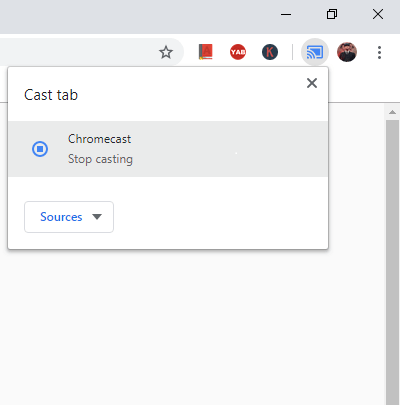The image size is (400, 405).
Task: Select the Chromecast device name
Action: click(x=99, y=139)
